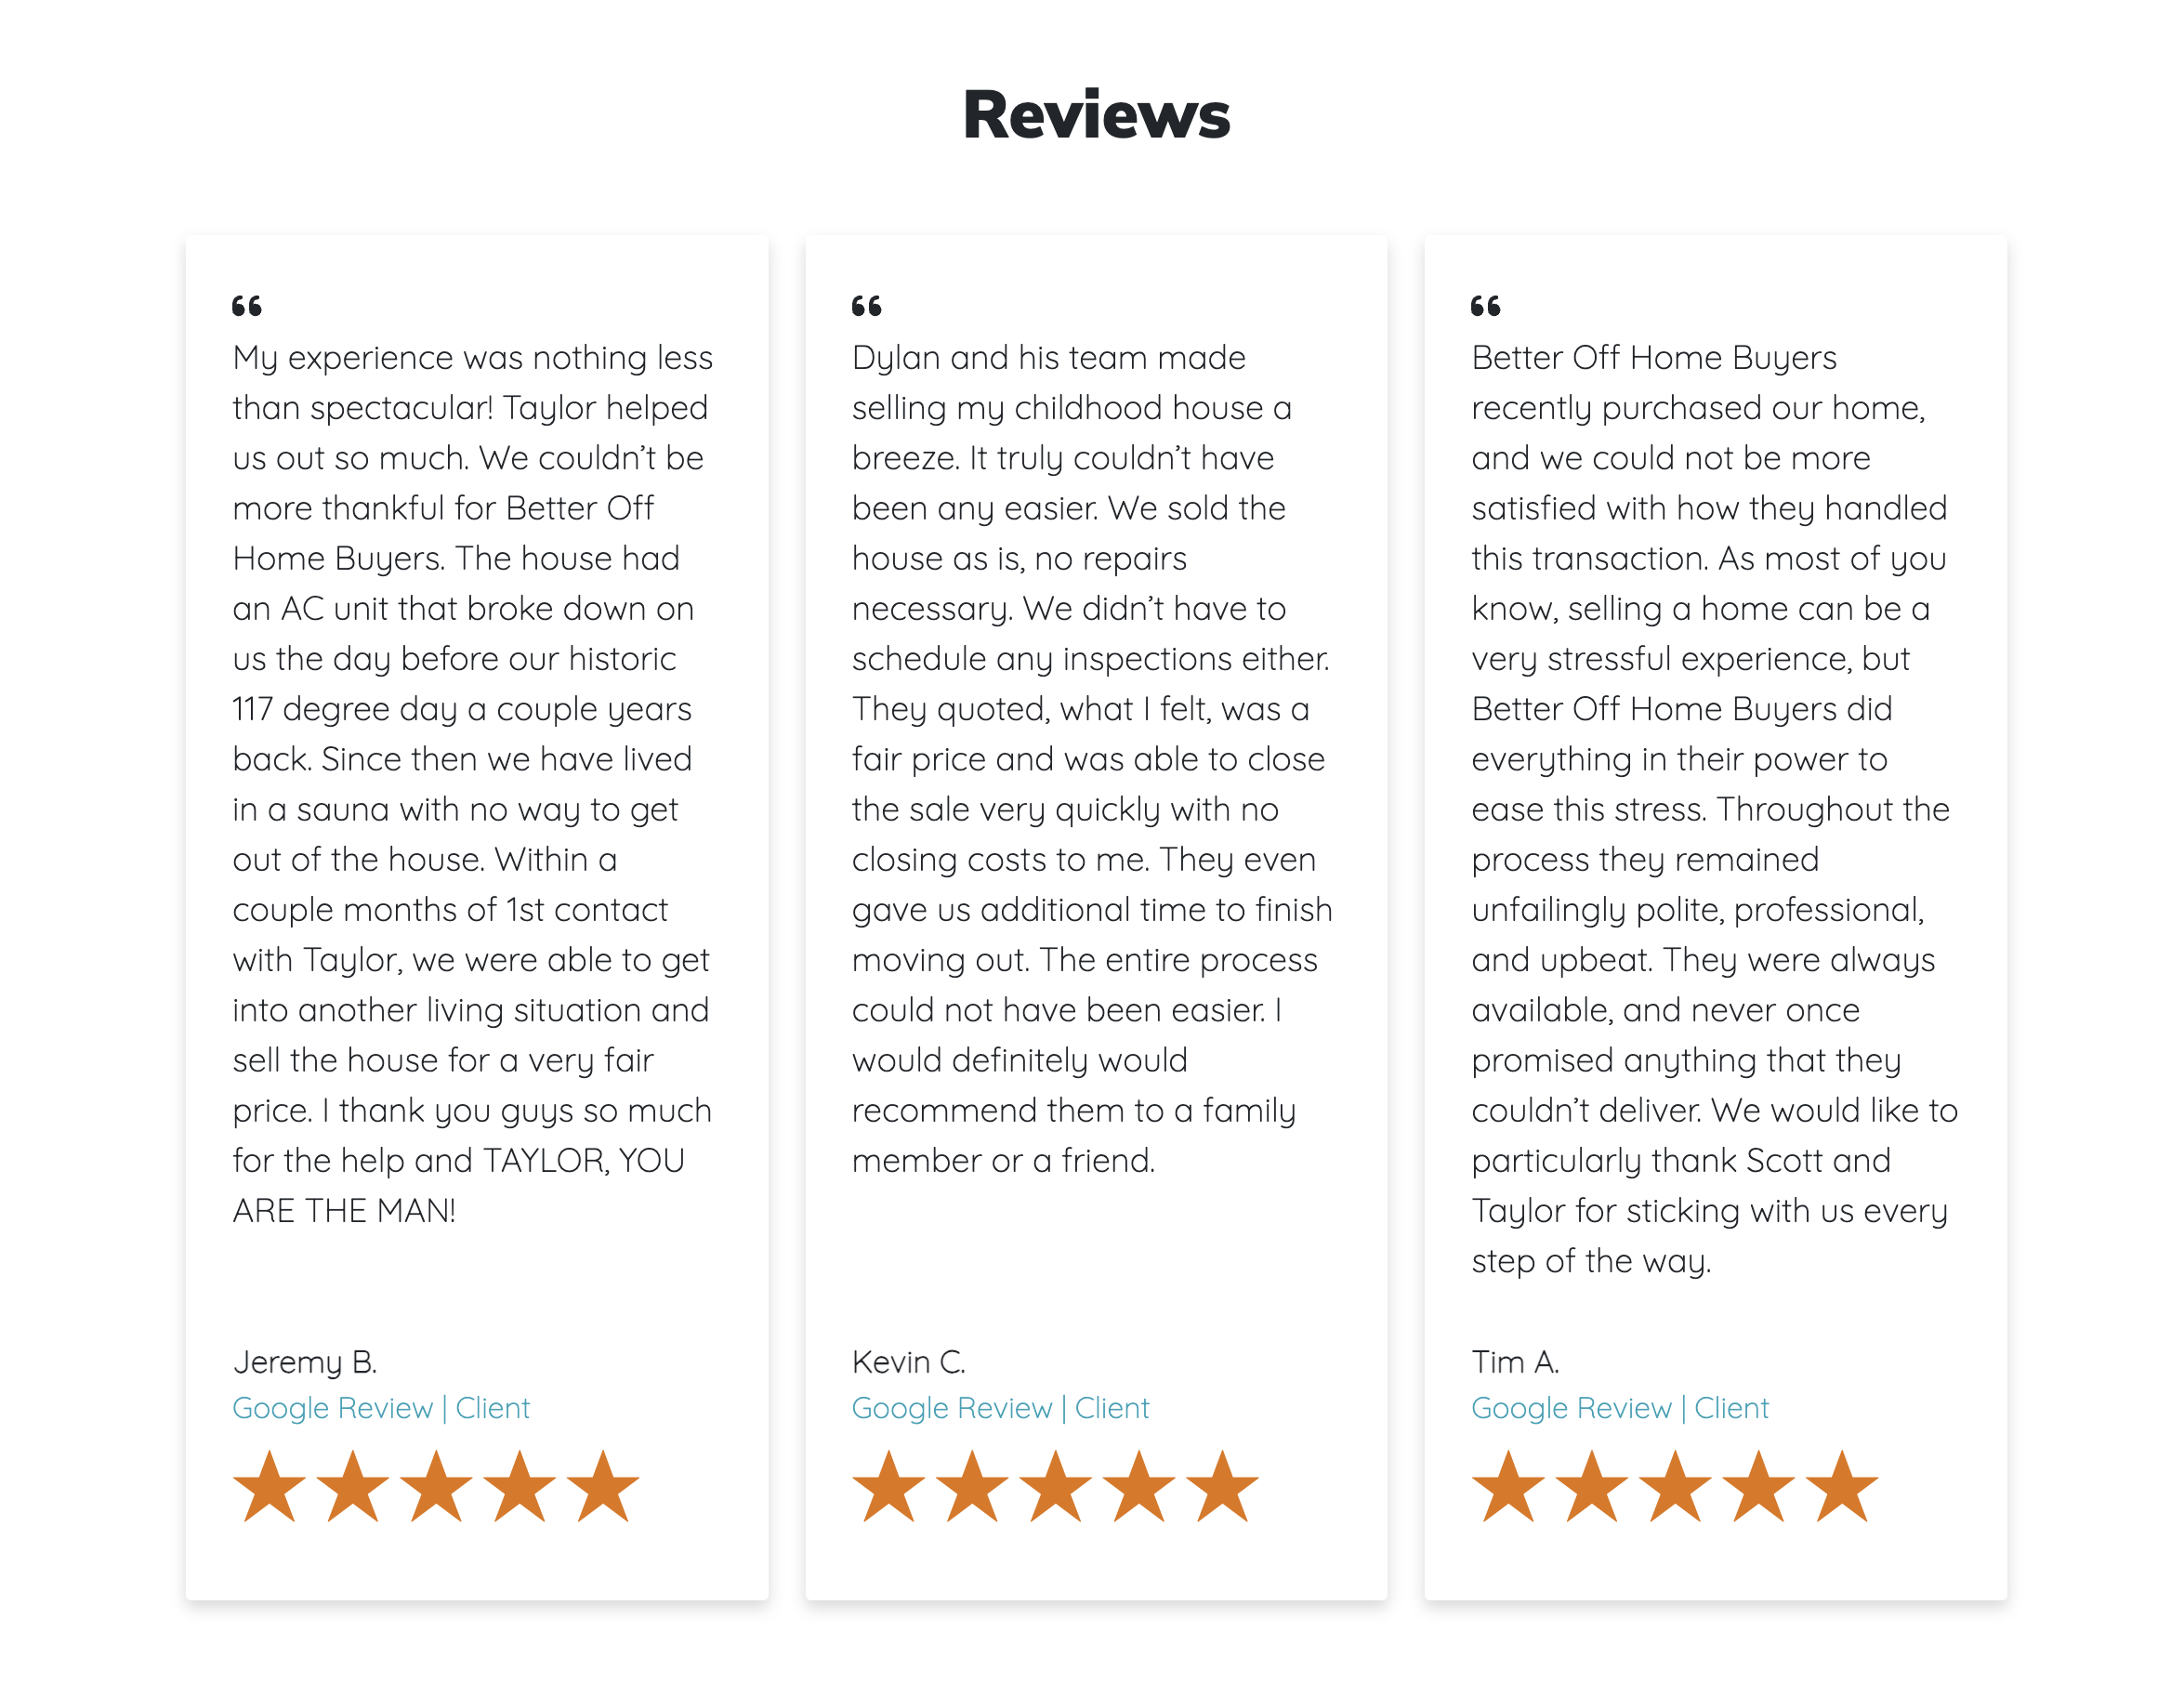Click the first star under Kevin C.
This screenshot has height=1697, width=2184.
coord(888,1486)
